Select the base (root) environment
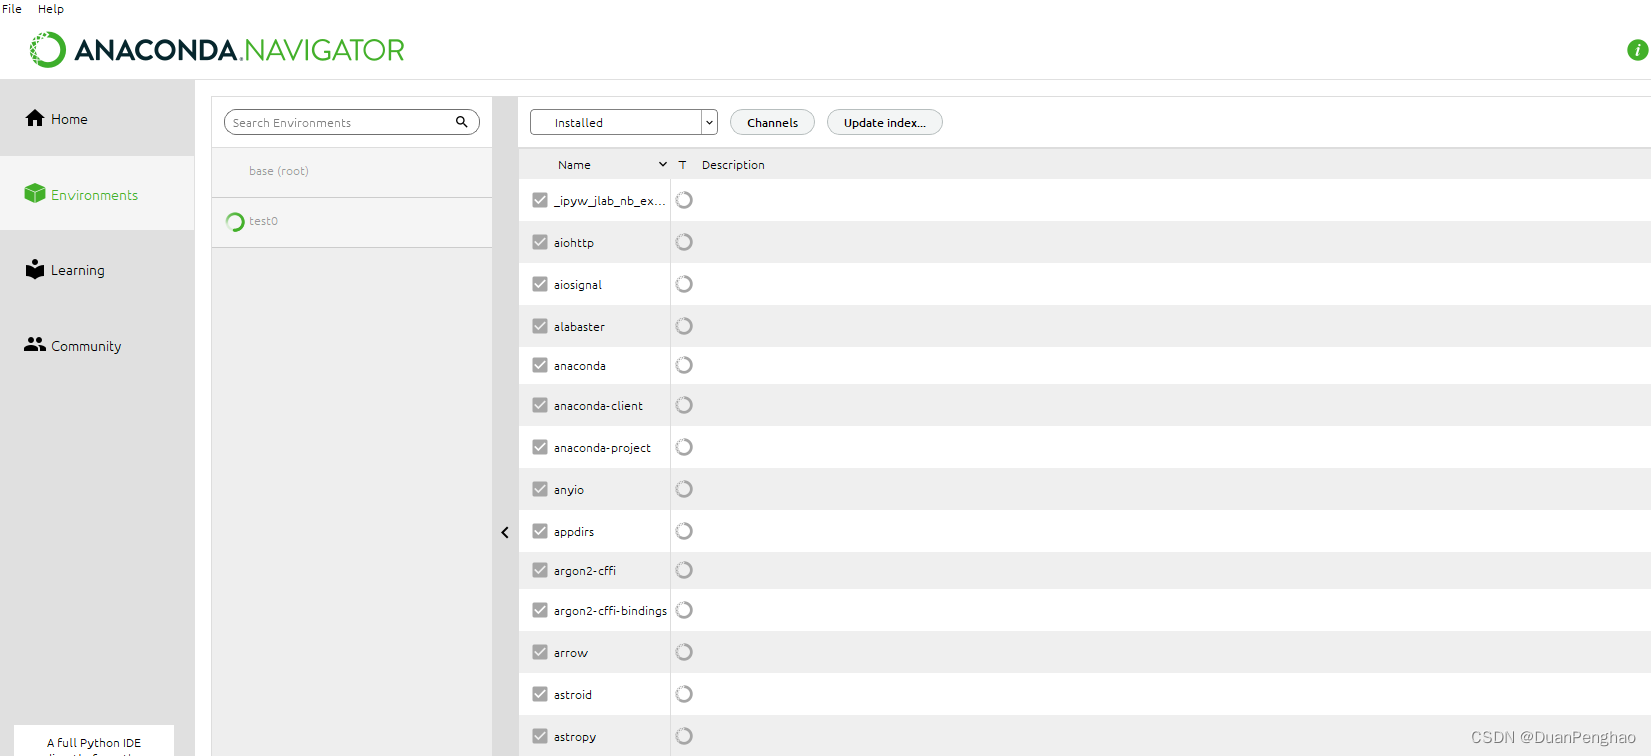Image resolution: width=1651 pixels, height=756 pixels. click(352, 172)
